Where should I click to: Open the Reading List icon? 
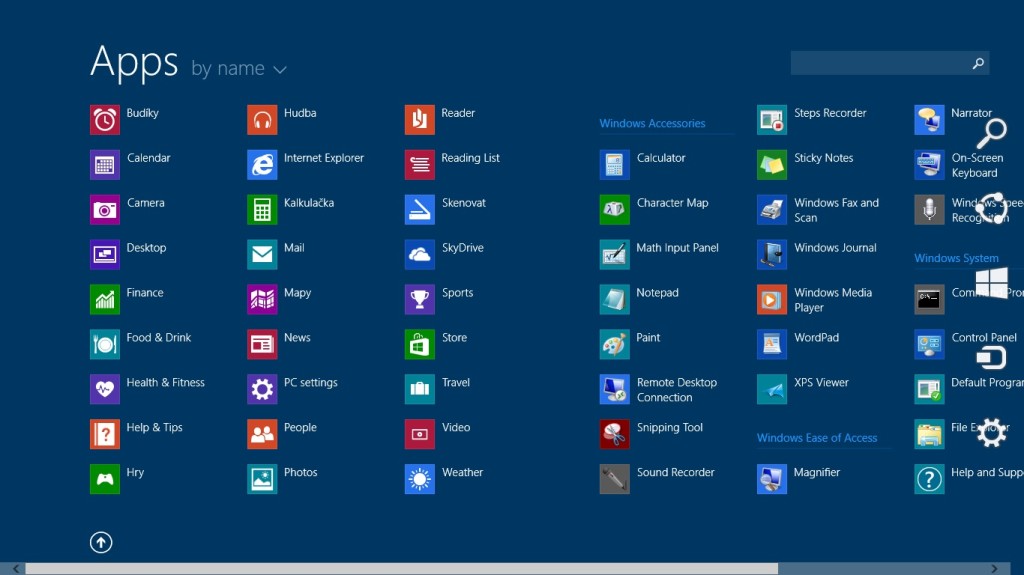click(419, 165)
